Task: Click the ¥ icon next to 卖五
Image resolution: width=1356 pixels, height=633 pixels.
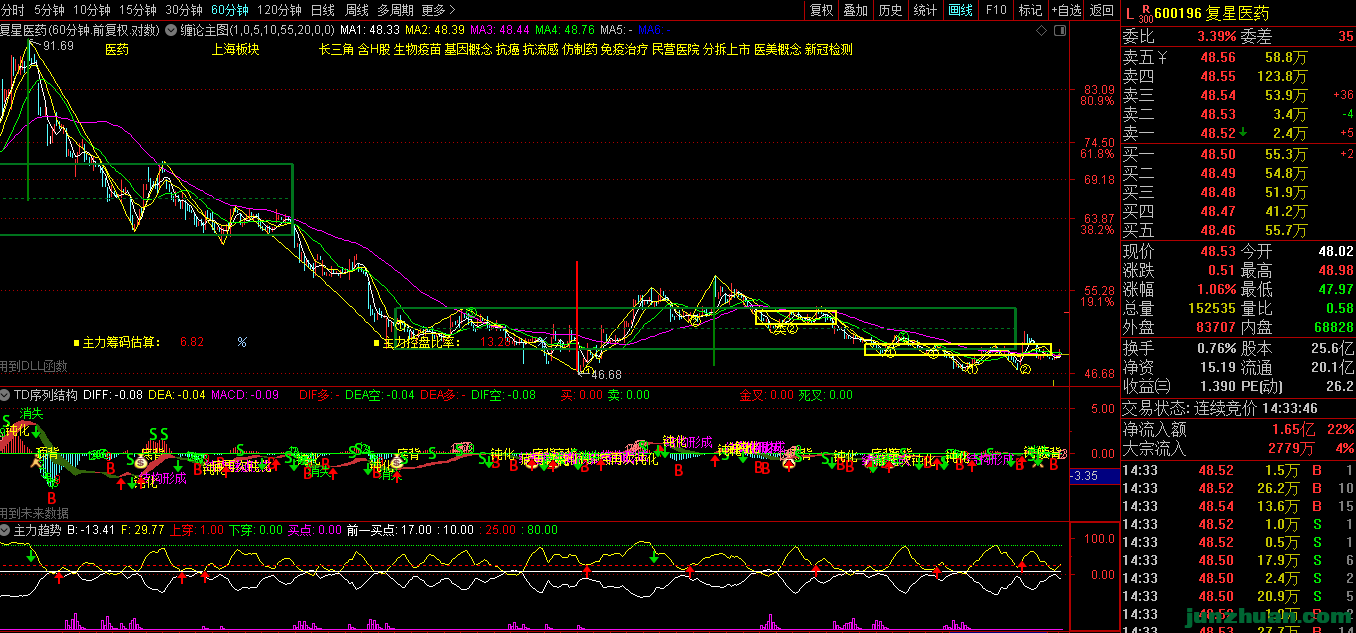Action: click(x=1162, y=58)
